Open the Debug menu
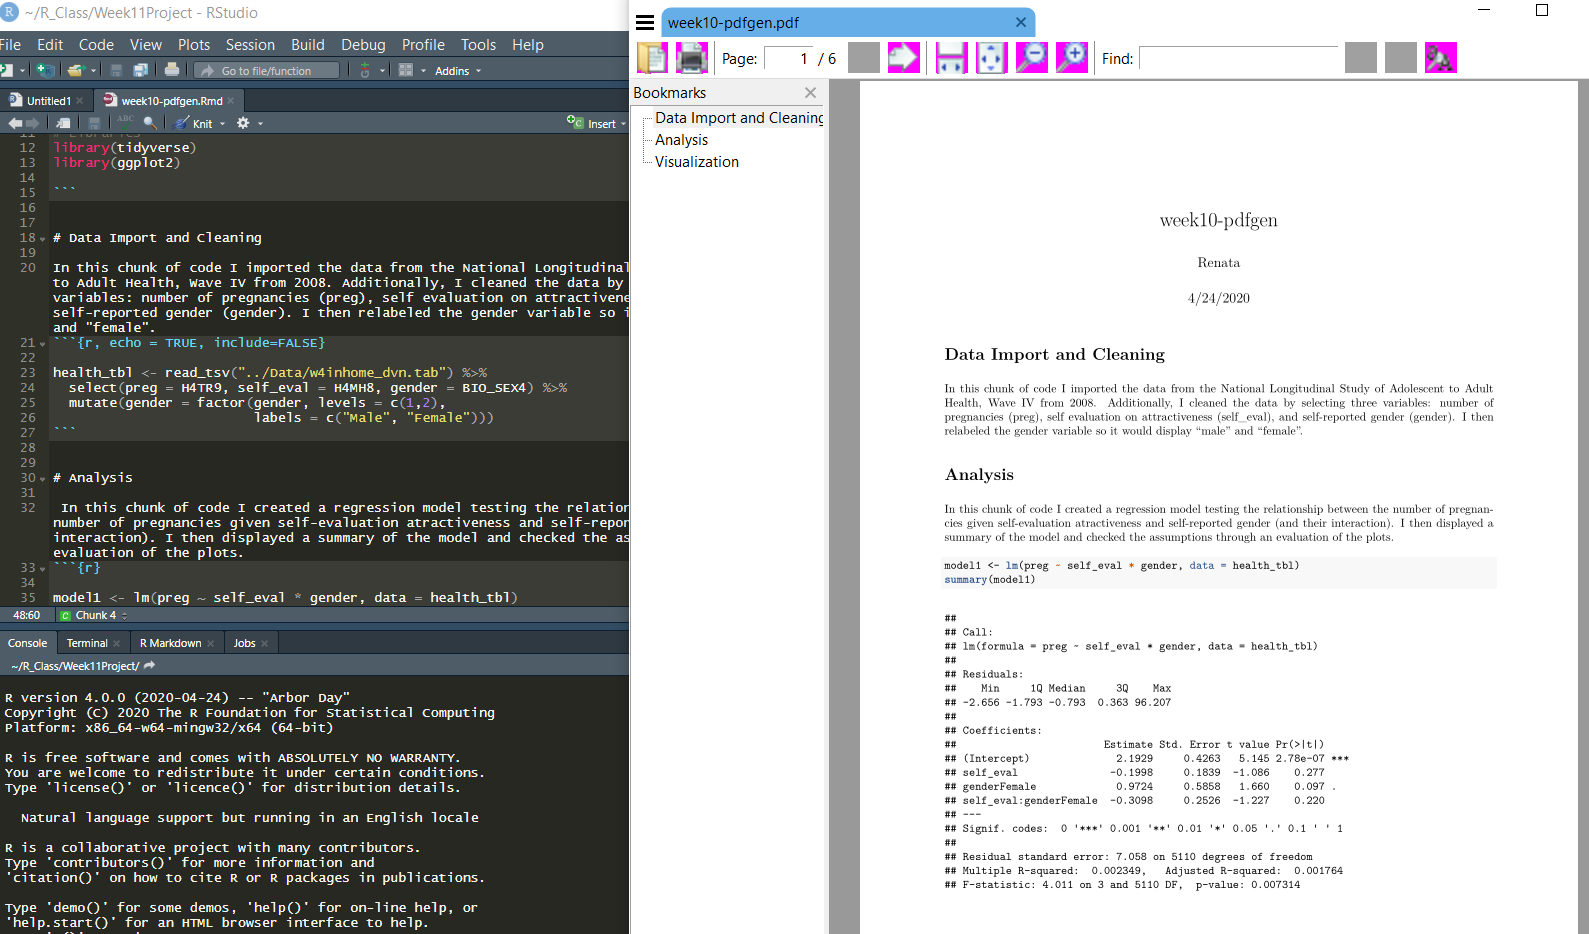Image resolution: width=1589 pixels, height=934 pixels. [363, 45]
